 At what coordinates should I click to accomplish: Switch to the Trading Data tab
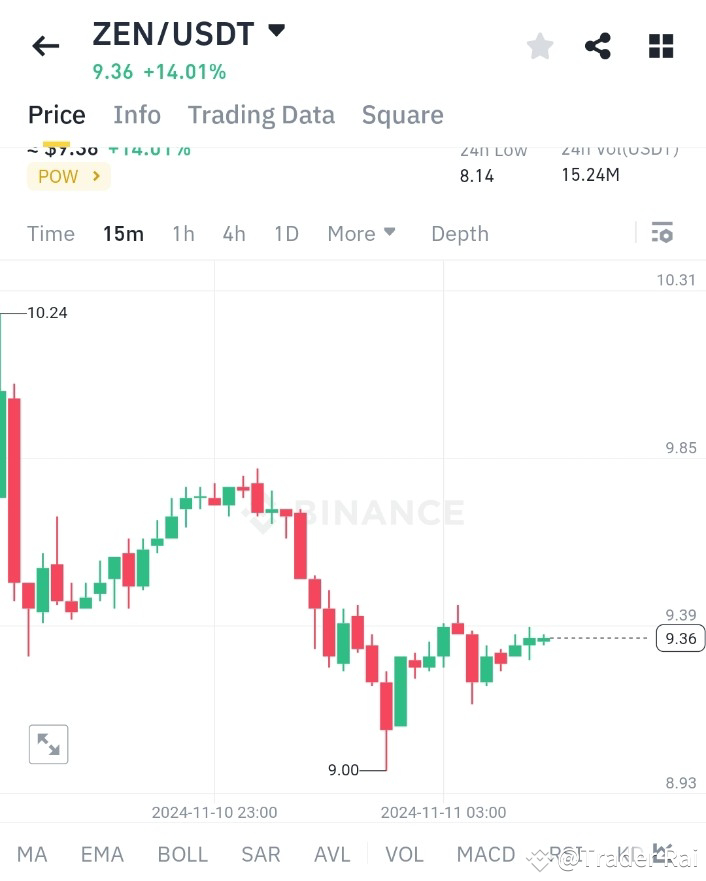(261, 114)
